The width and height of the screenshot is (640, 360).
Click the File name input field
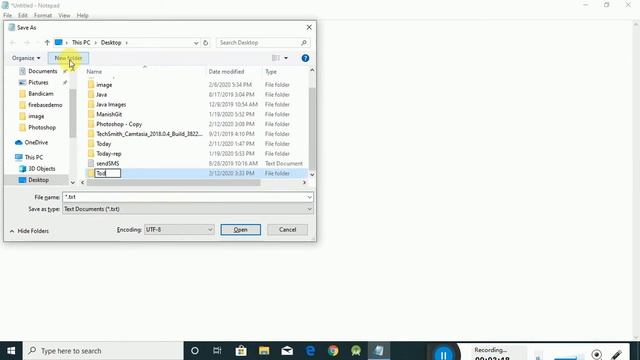(x=184, y=197)
